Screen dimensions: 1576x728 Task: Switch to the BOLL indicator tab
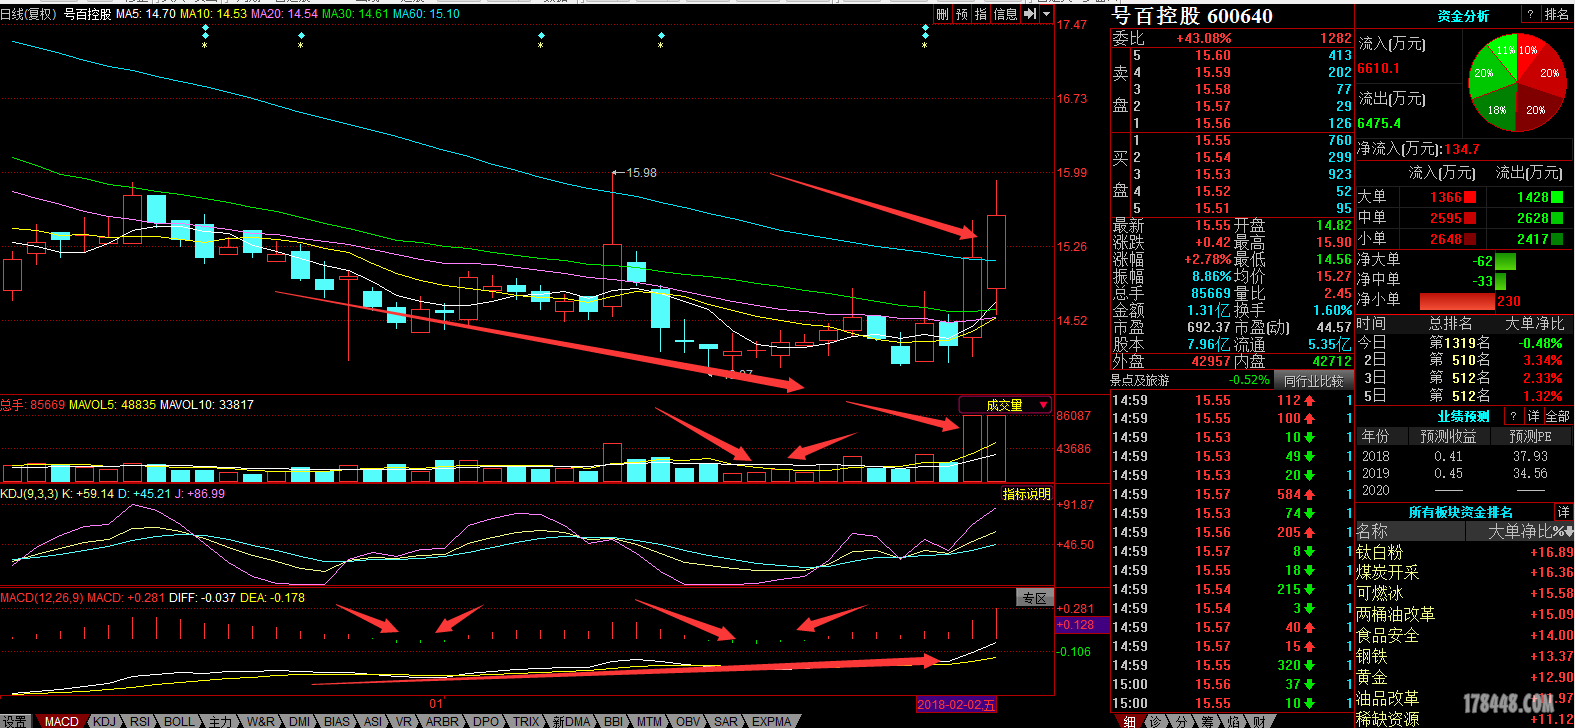[180, 721]
